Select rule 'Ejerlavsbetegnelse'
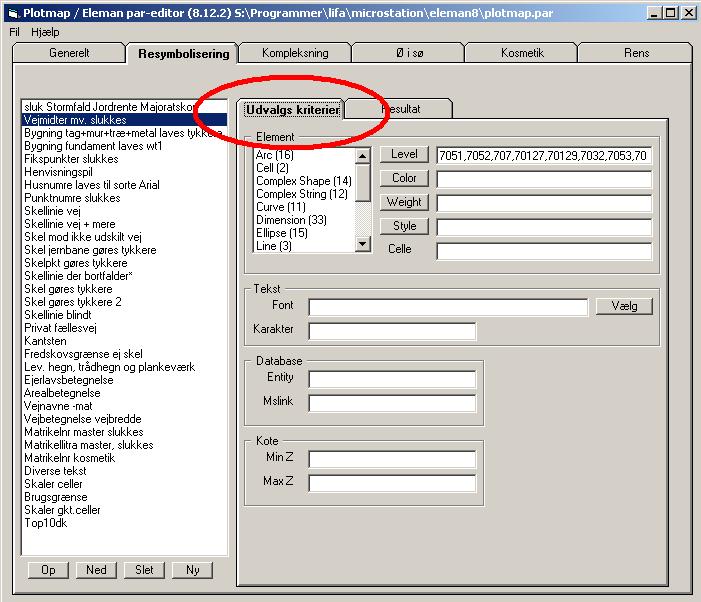This screenshot has height=602, width=701. point(124,380)
